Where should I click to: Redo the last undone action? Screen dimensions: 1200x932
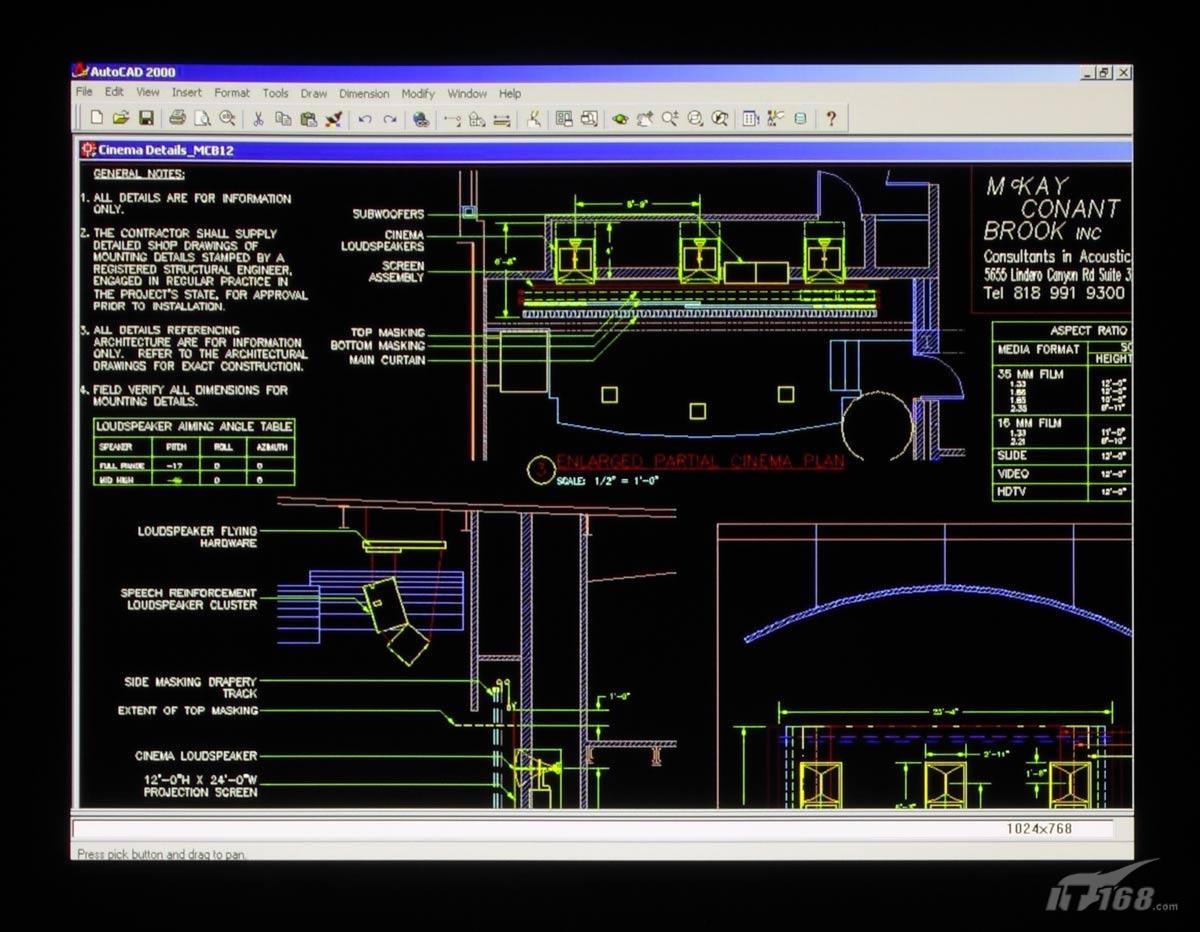click(x=390, y=119)
